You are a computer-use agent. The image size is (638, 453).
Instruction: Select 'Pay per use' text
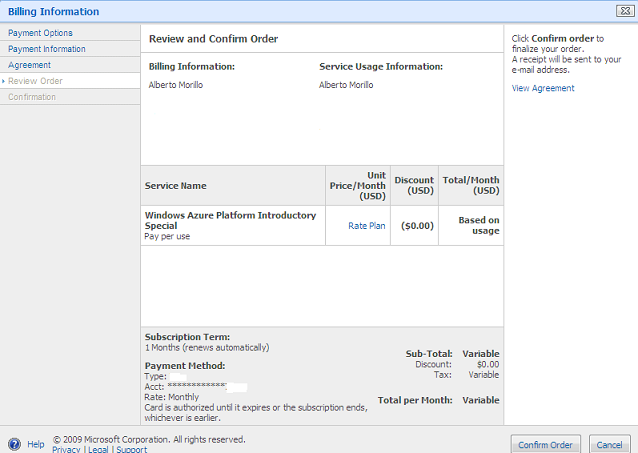pyautogui.click(x=167, y=236)
